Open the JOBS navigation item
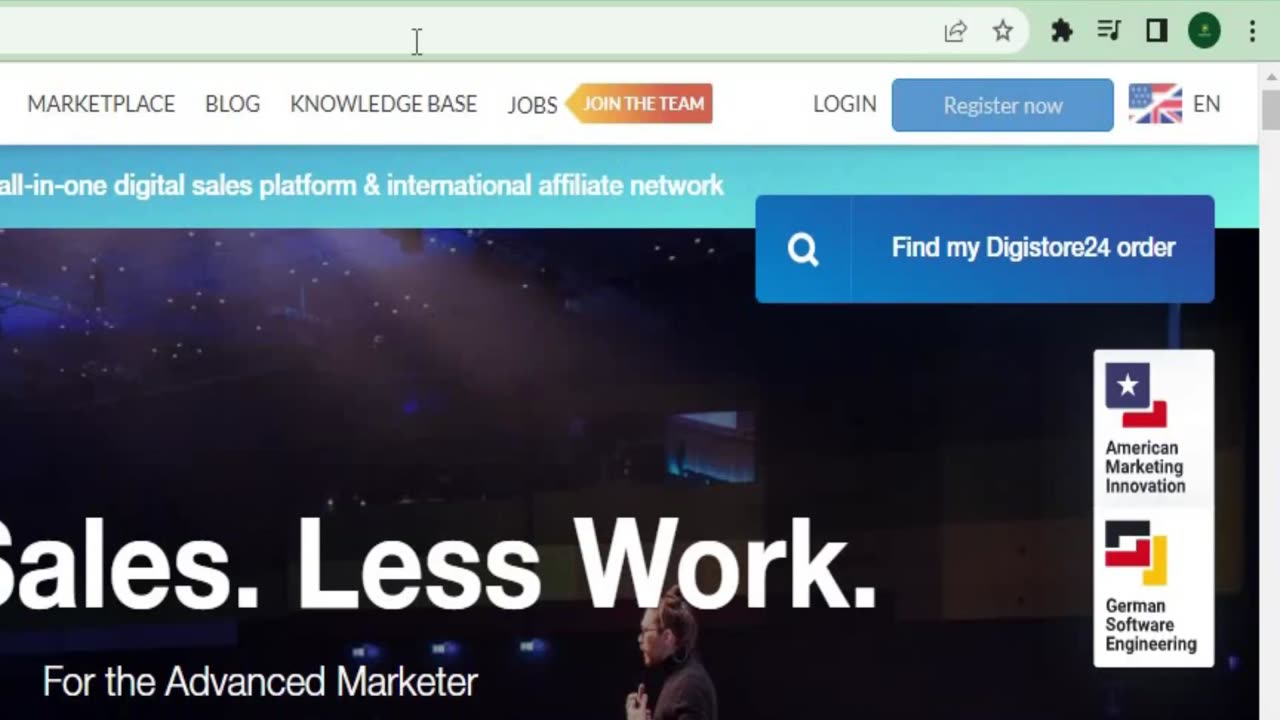Image resolution: width=1280 pixels, height=720 pixels. (532, 105)
